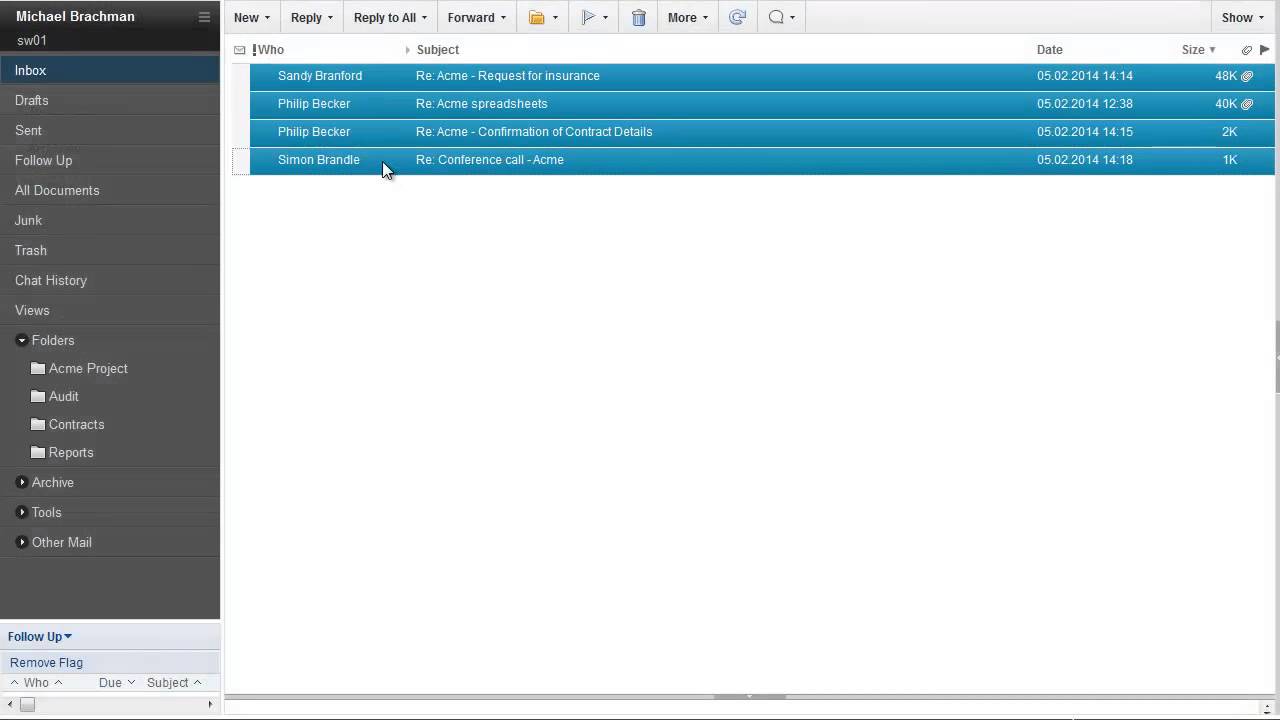Screen dimensions: 1280x720
Task: Expand the Tools section
Action: pyautogui.click(x=22, y=512)
